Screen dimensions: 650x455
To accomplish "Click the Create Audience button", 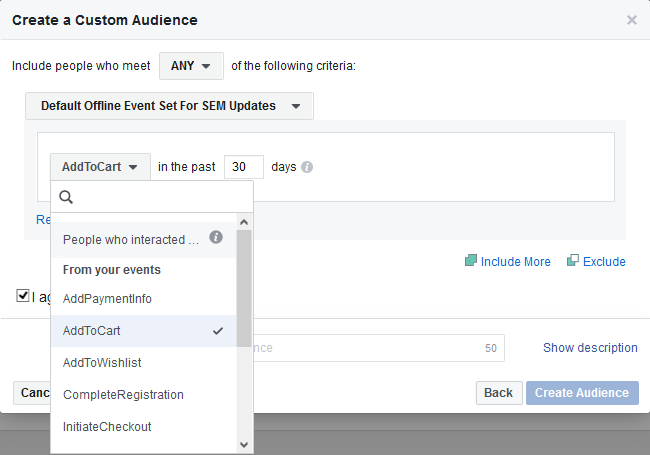I will pyautogui.click(x=581, y=393).
